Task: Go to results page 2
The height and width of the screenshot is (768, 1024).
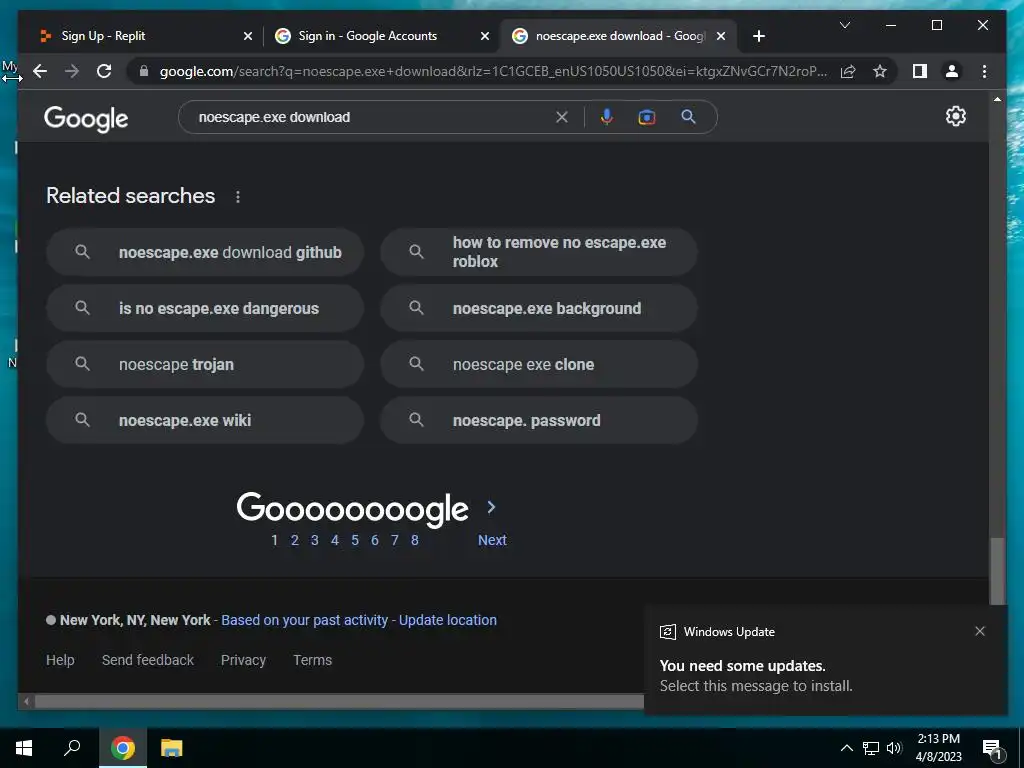Action: pyautogui.click(x=295, y=540)
